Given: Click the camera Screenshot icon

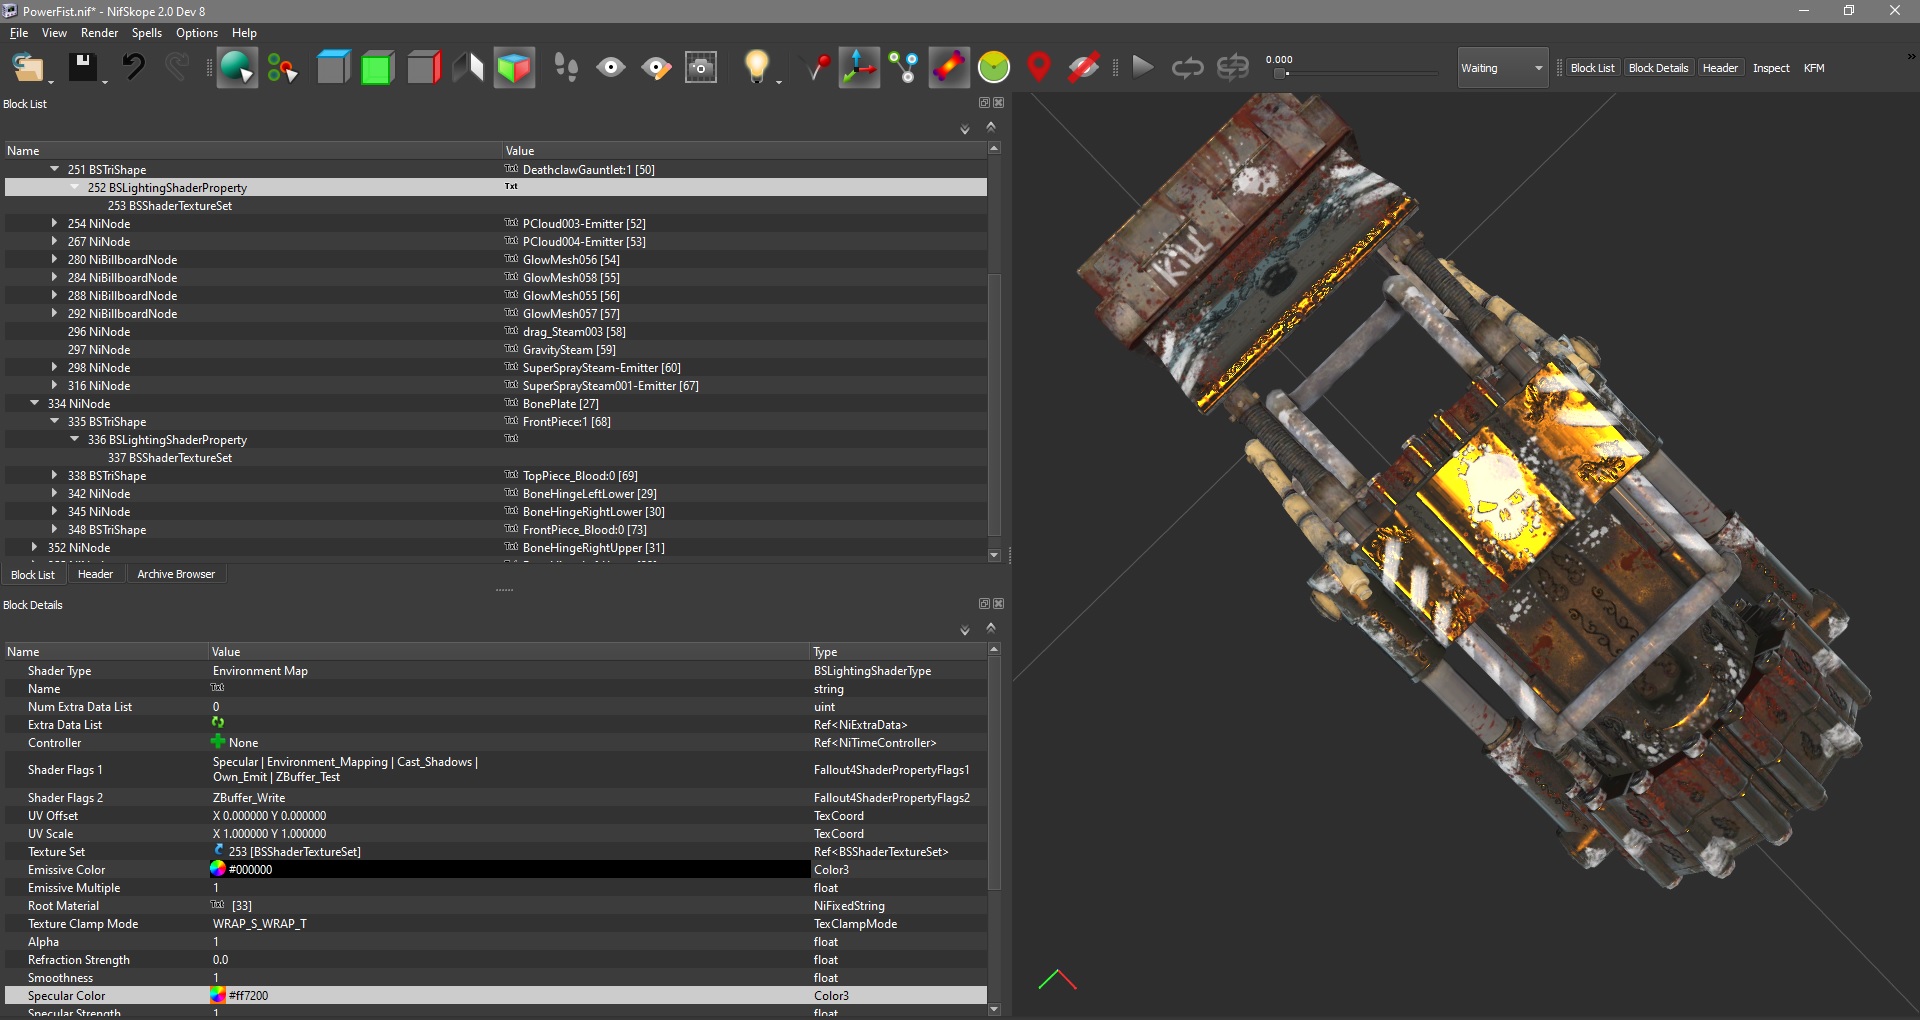Looking at the screenshot, I should tap(701, 68).
